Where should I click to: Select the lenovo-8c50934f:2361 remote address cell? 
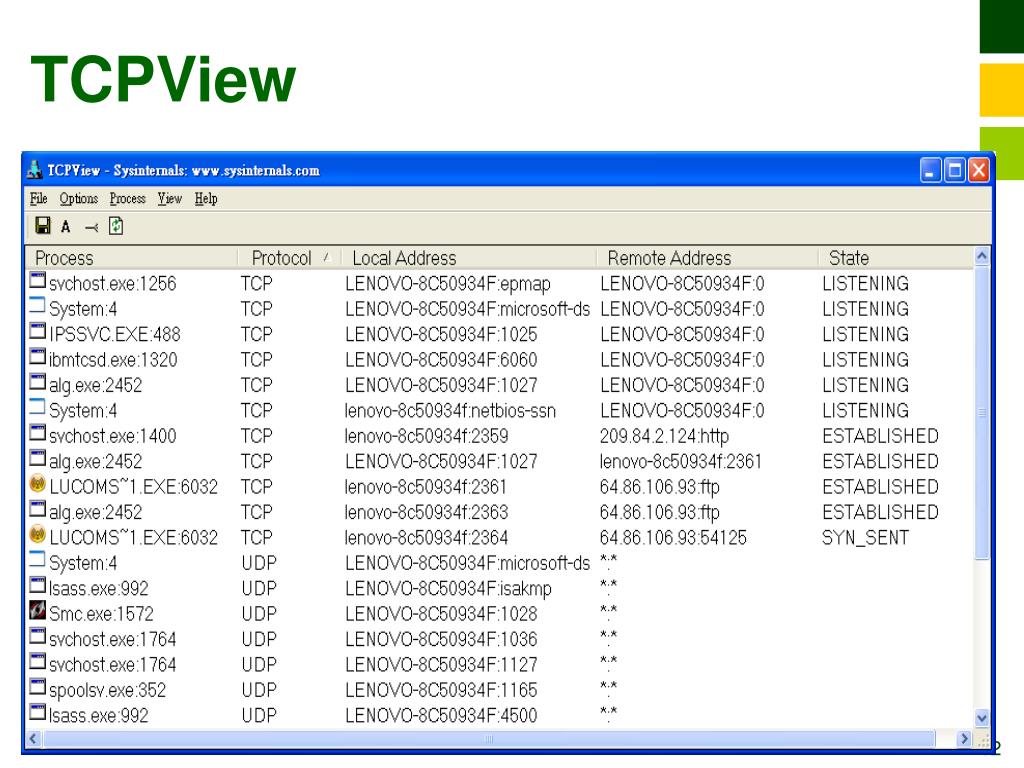(x=681, y=461)
